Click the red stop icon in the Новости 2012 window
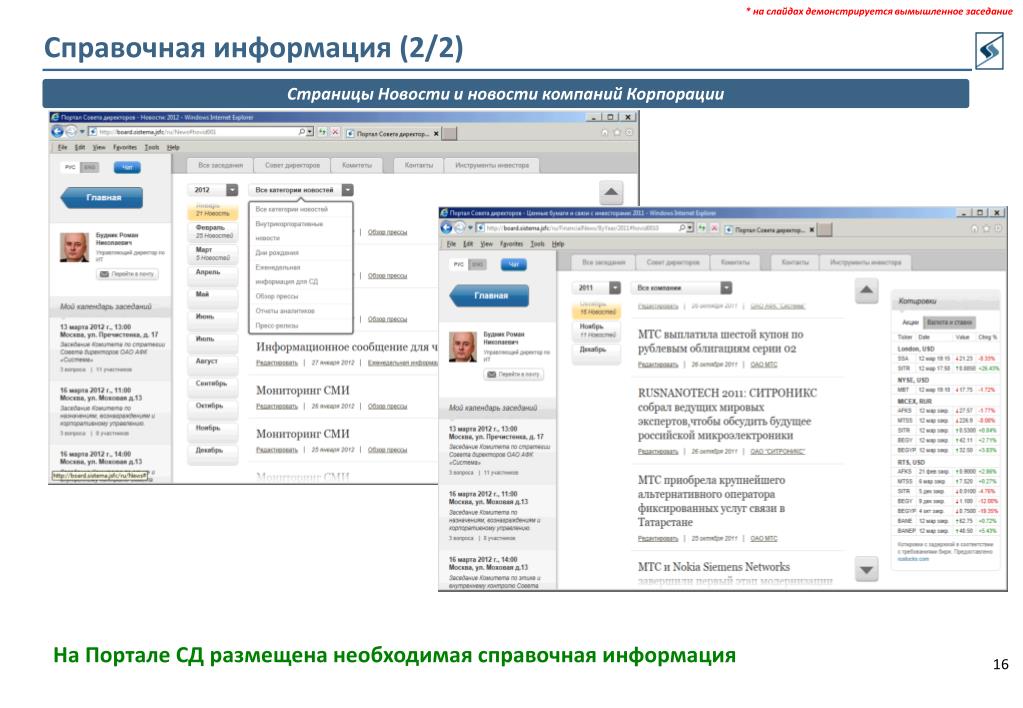The height and width of the screenshot is (708, 1023). (x=335, y=132)
